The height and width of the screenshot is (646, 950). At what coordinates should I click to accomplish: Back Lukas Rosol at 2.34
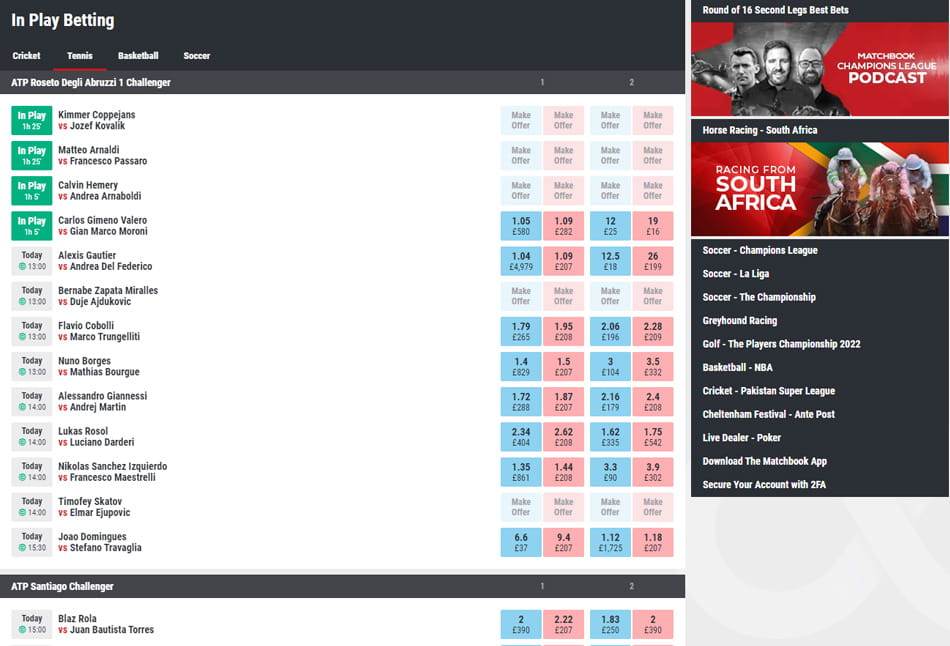pyautogui.click(x=521, y=436)
